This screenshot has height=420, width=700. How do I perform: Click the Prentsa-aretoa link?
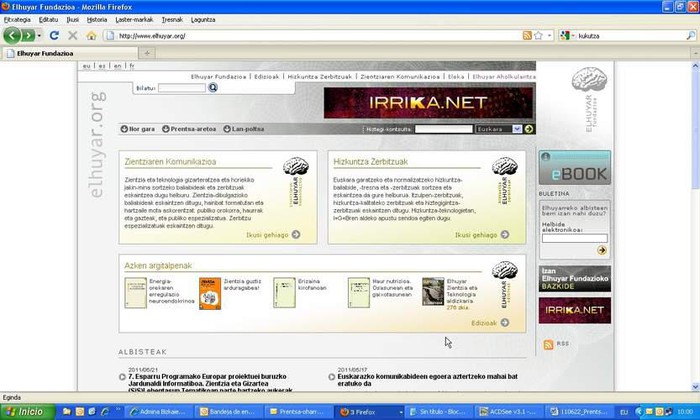(x=189, y=129)
